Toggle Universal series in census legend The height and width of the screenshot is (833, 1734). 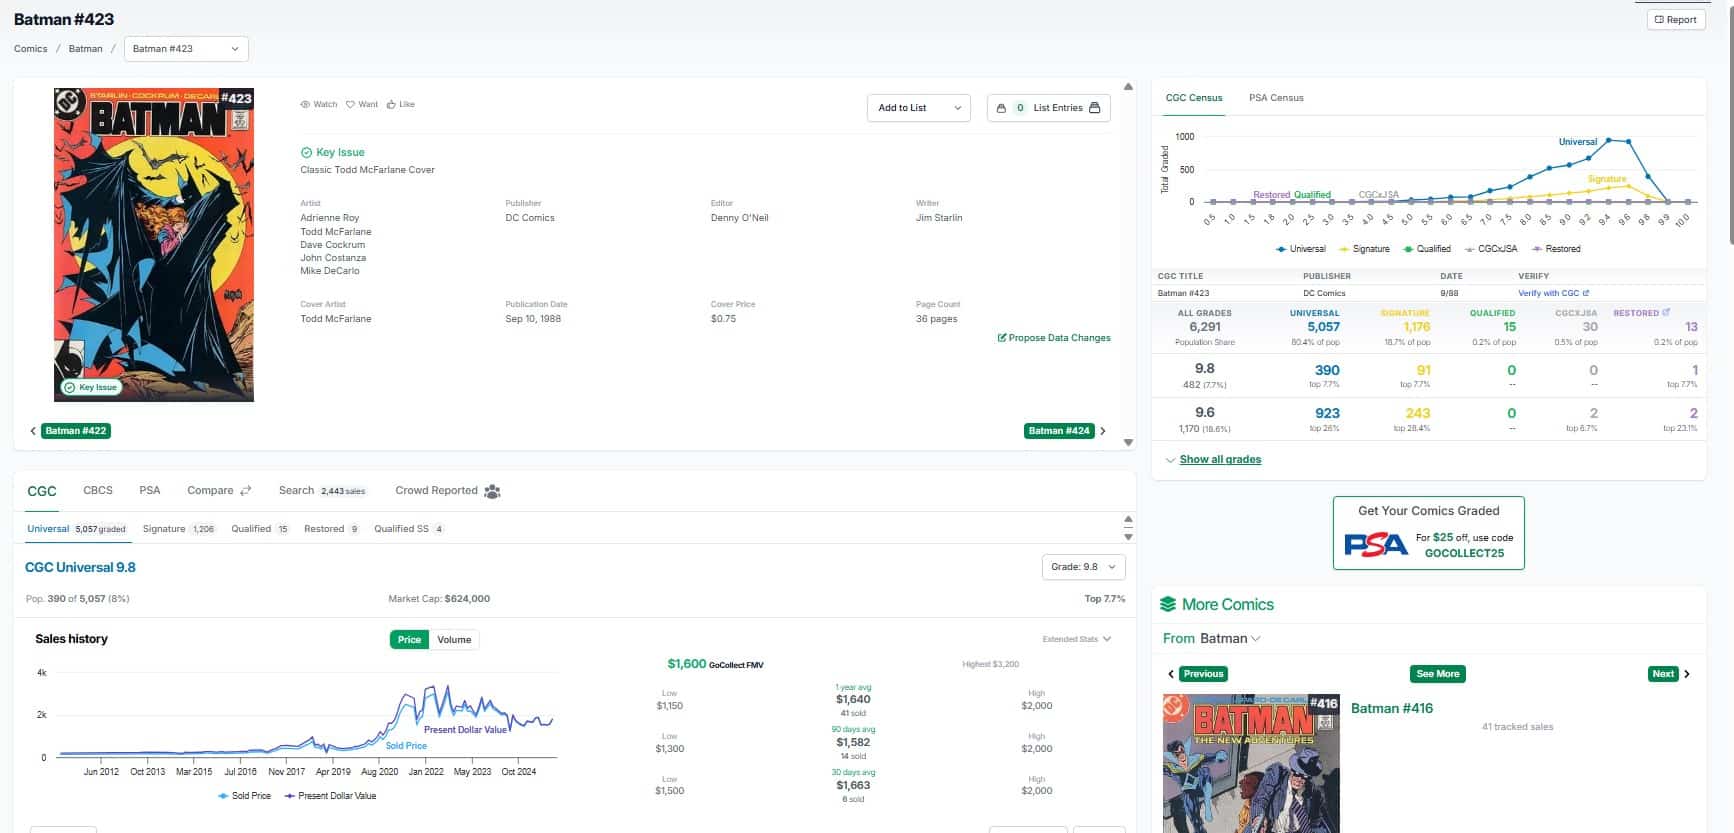point(1300,249)
